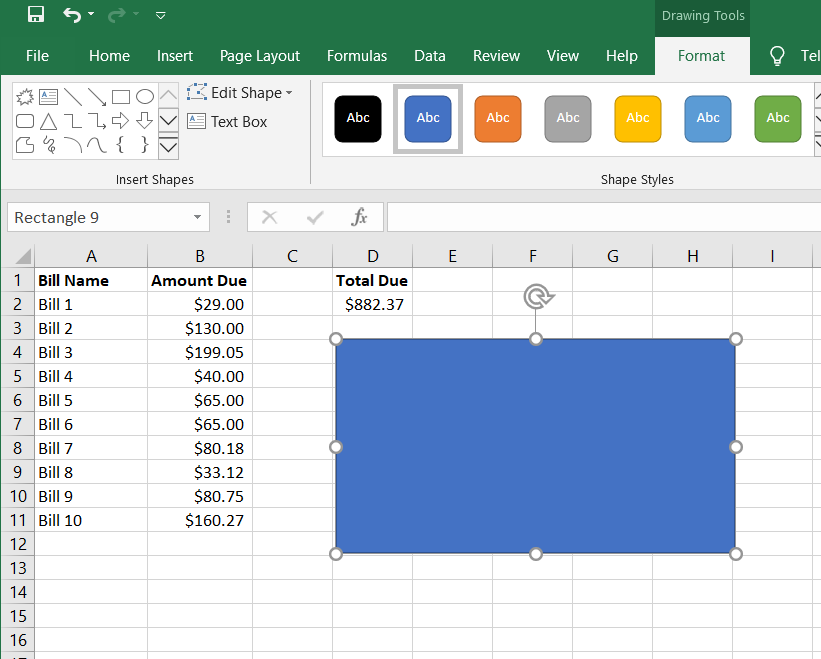Pick the scribble freeform shape
Screen dimensions: 821x659
pos(48,145)
